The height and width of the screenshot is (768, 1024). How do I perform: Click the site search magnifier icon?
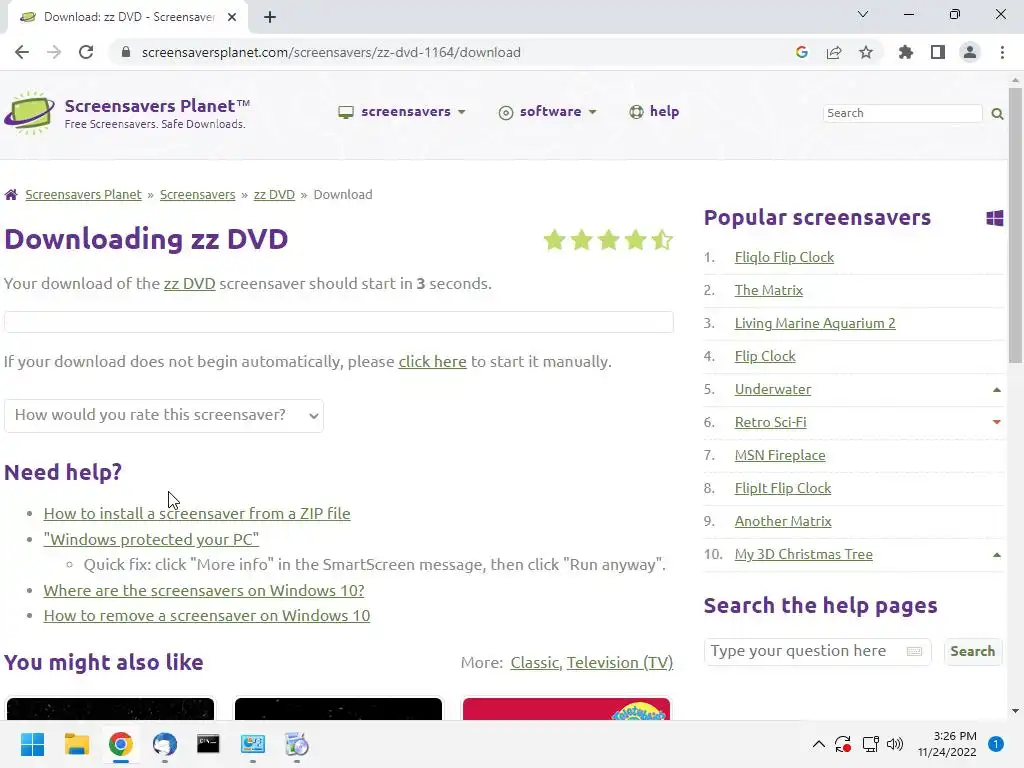coord(997,114)
